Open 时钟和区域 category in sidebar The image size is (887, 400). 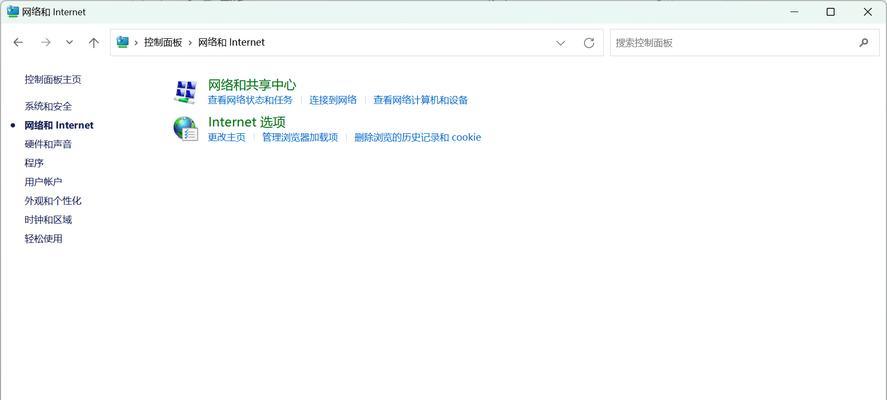coord(48,220)
